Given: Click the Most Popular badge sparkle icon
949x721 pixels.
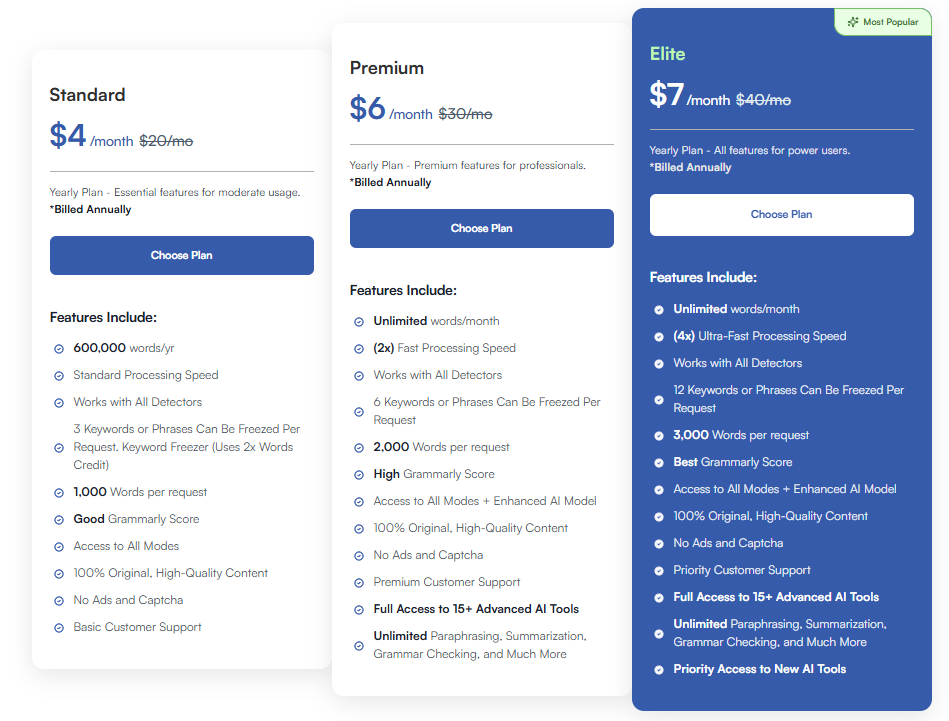Looking at the screenshot, I should point(853,22).
